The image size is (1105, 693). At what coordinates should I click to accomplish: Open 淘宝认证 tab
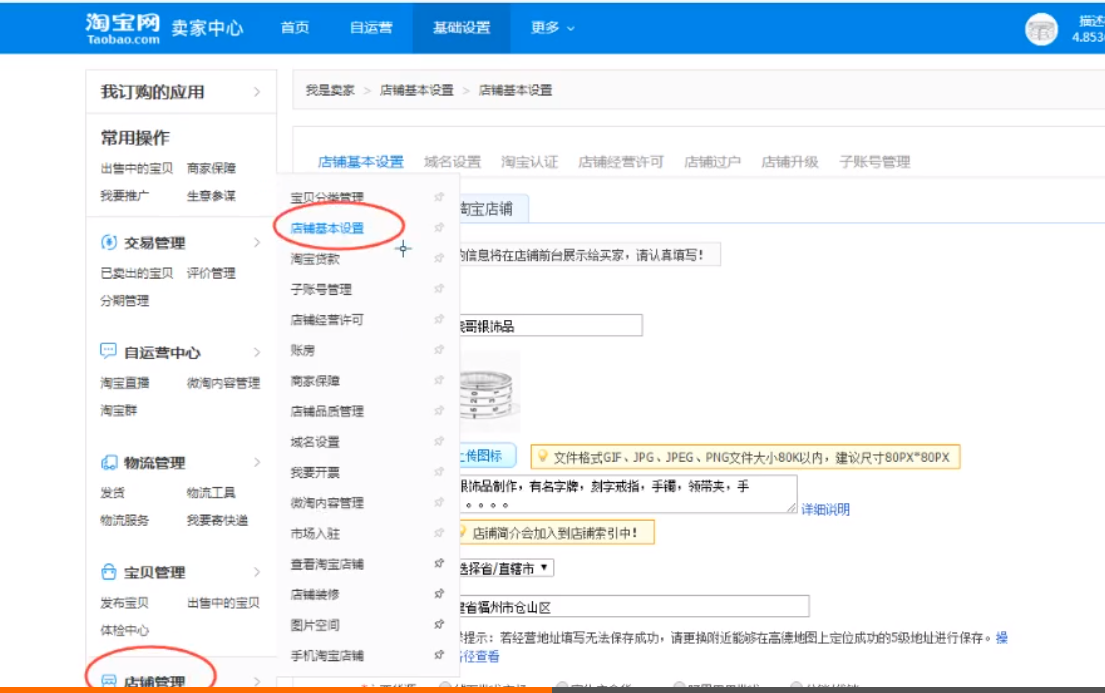pos(529,162)
